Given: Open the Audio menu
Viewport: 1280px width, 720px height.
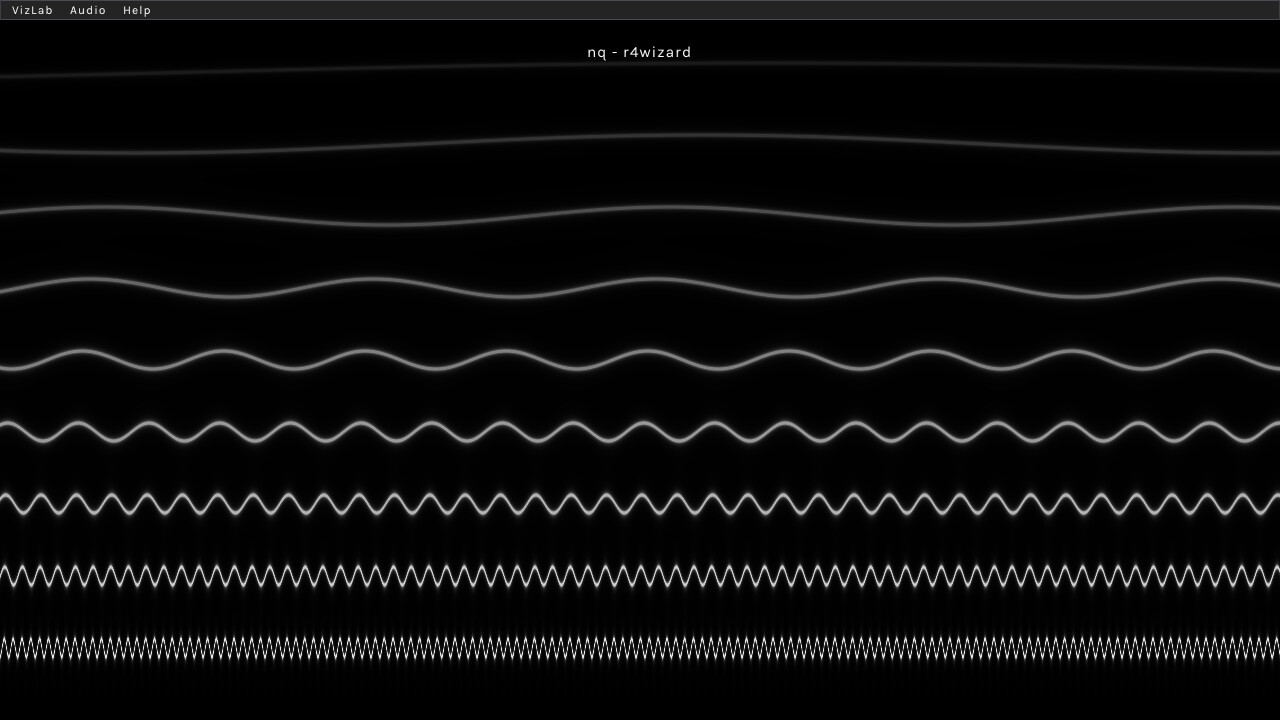Looking at the screenshot, I should click(88, 10).
